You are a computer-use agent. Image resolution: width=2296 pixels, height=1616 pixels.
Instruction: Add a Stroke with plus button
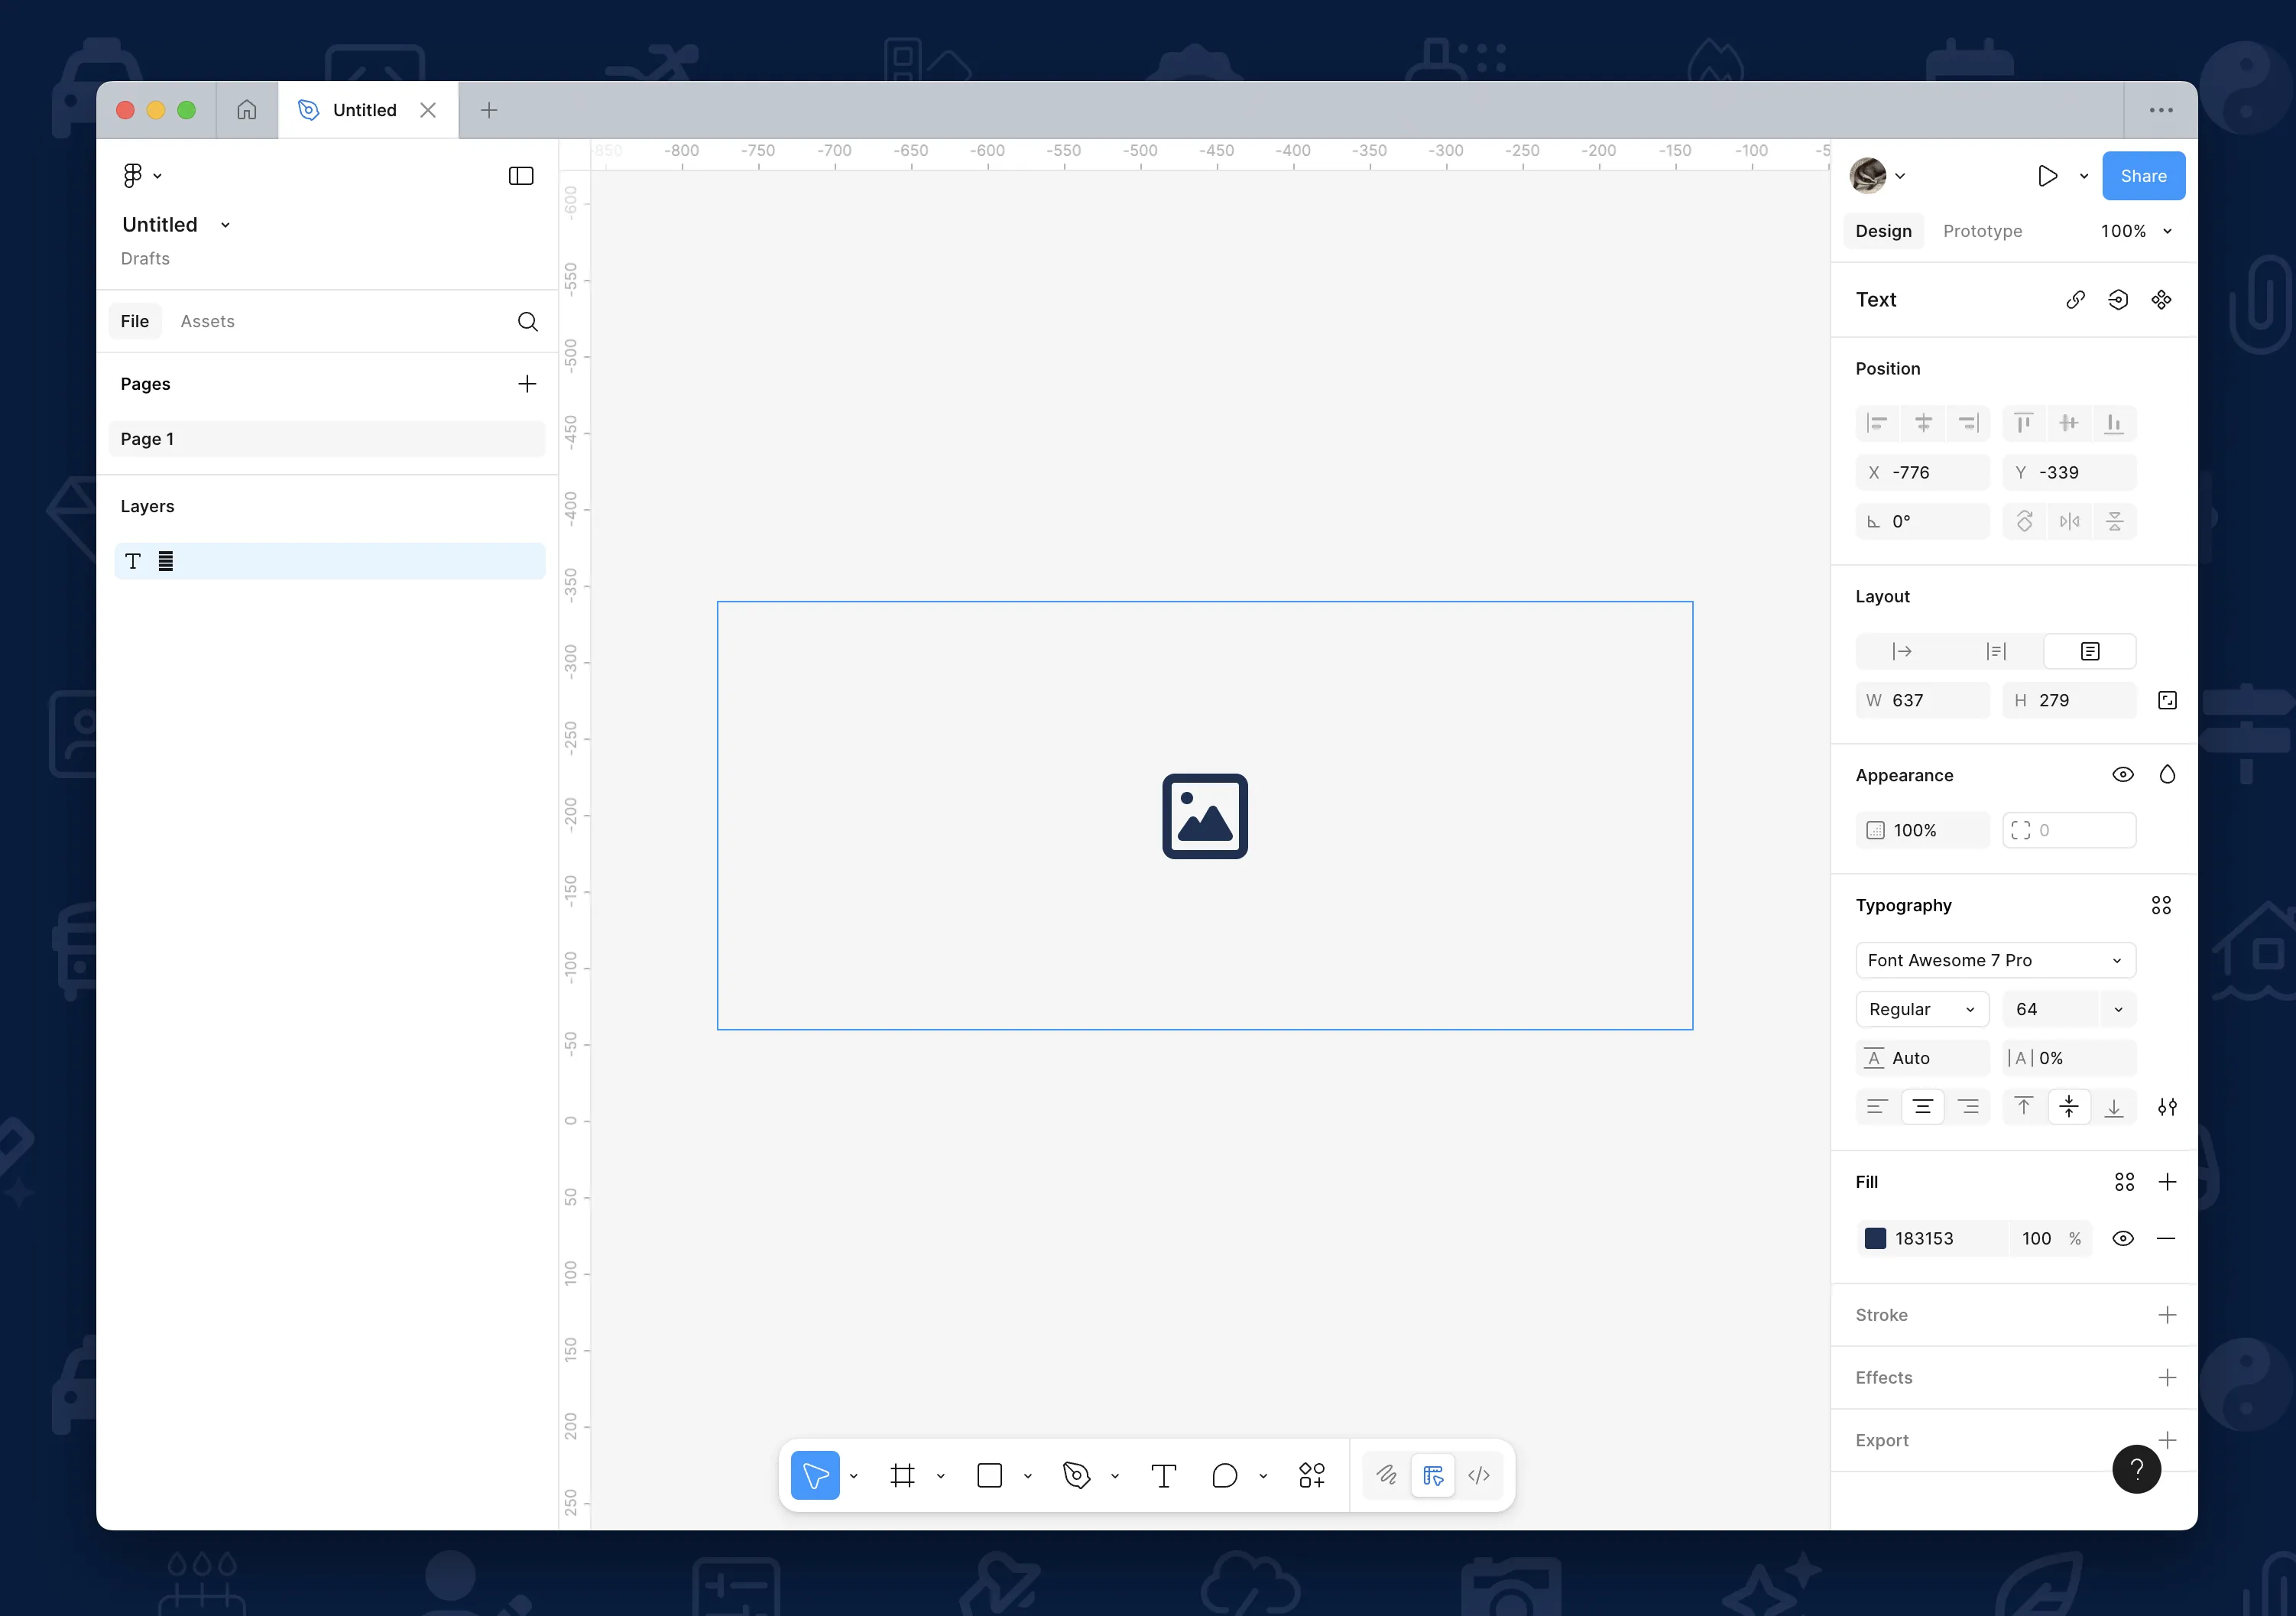pyautogui.click(x=2166, y=1315)
